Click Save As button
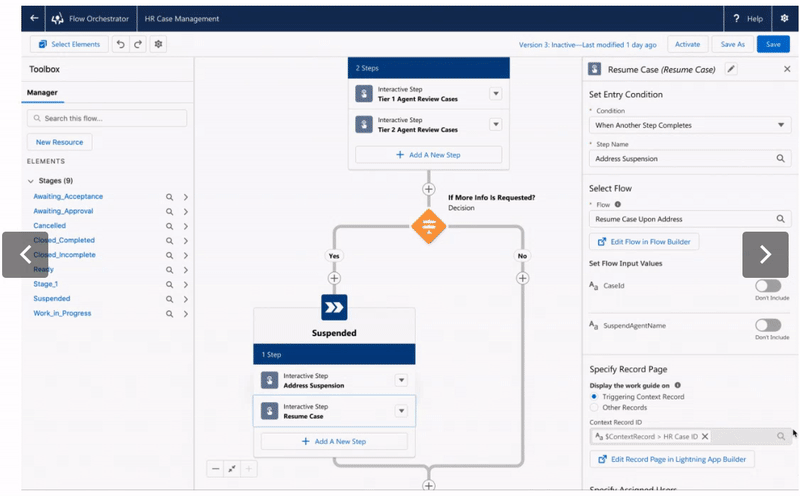This screenshot has height=496, width=800. coord(732,44)
